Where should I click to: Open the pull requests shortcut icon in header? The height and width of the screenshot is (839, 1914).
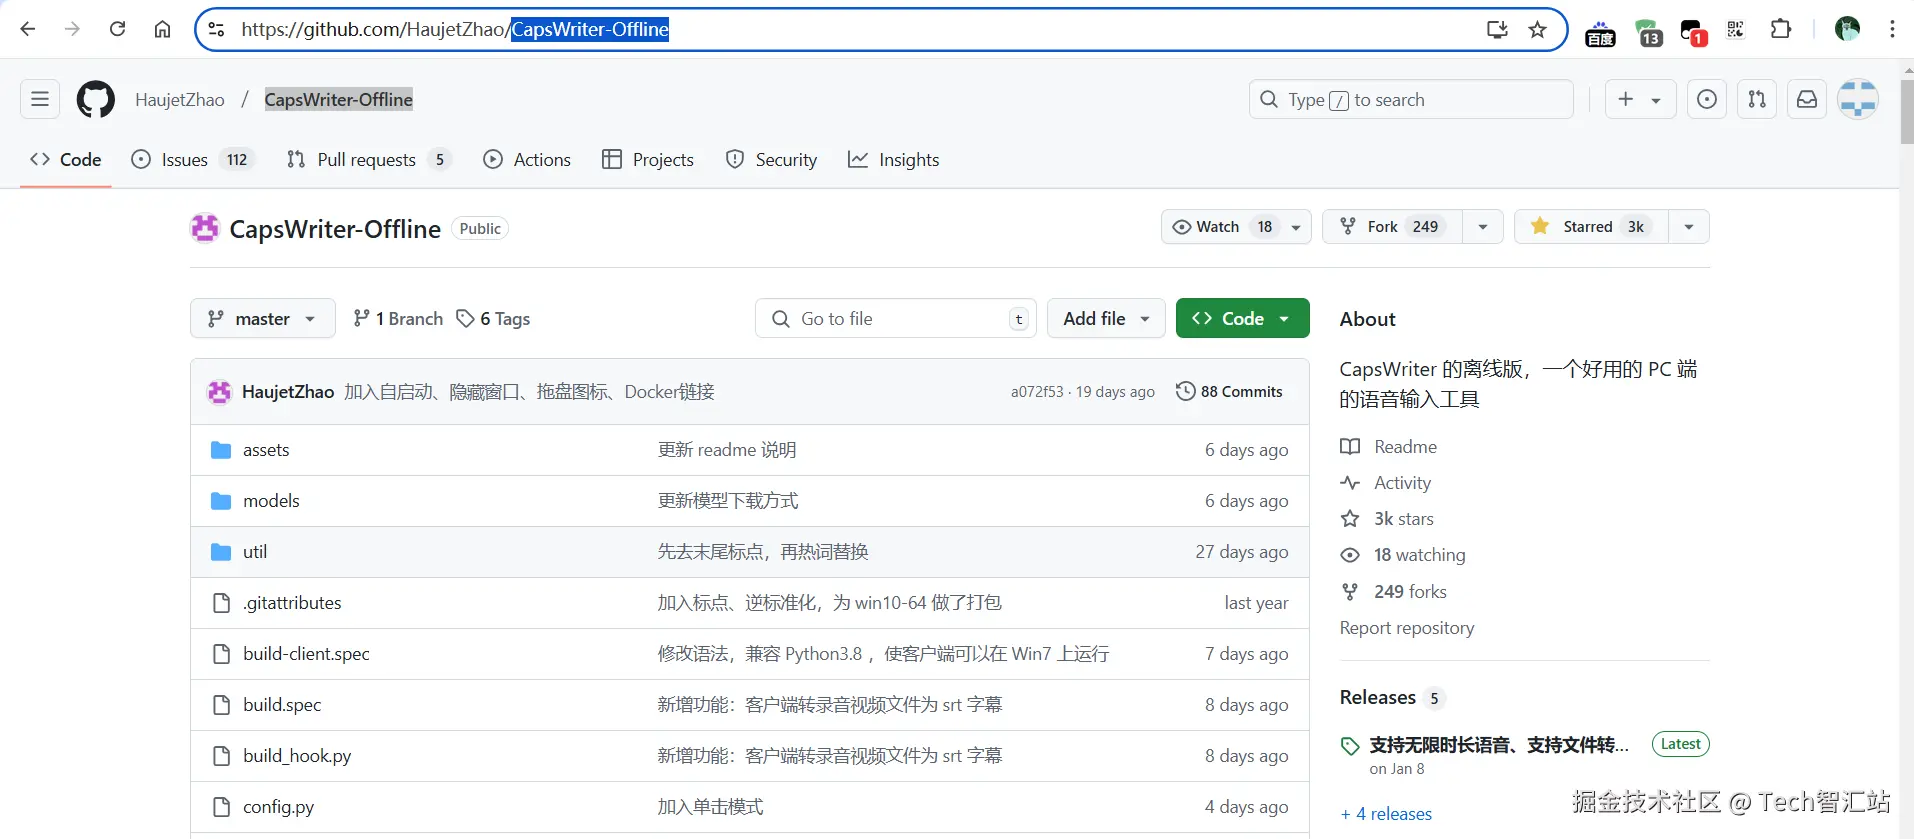point(1757,99)
